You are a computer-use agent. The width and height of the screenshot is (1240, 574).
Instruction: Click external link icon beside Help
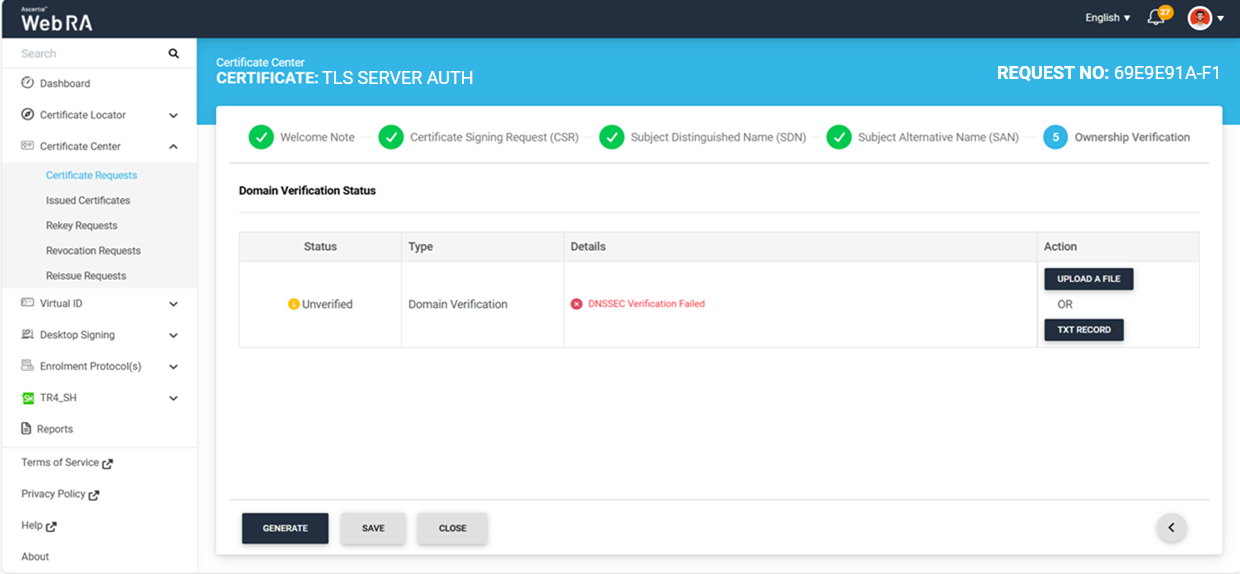click(52, 526)
